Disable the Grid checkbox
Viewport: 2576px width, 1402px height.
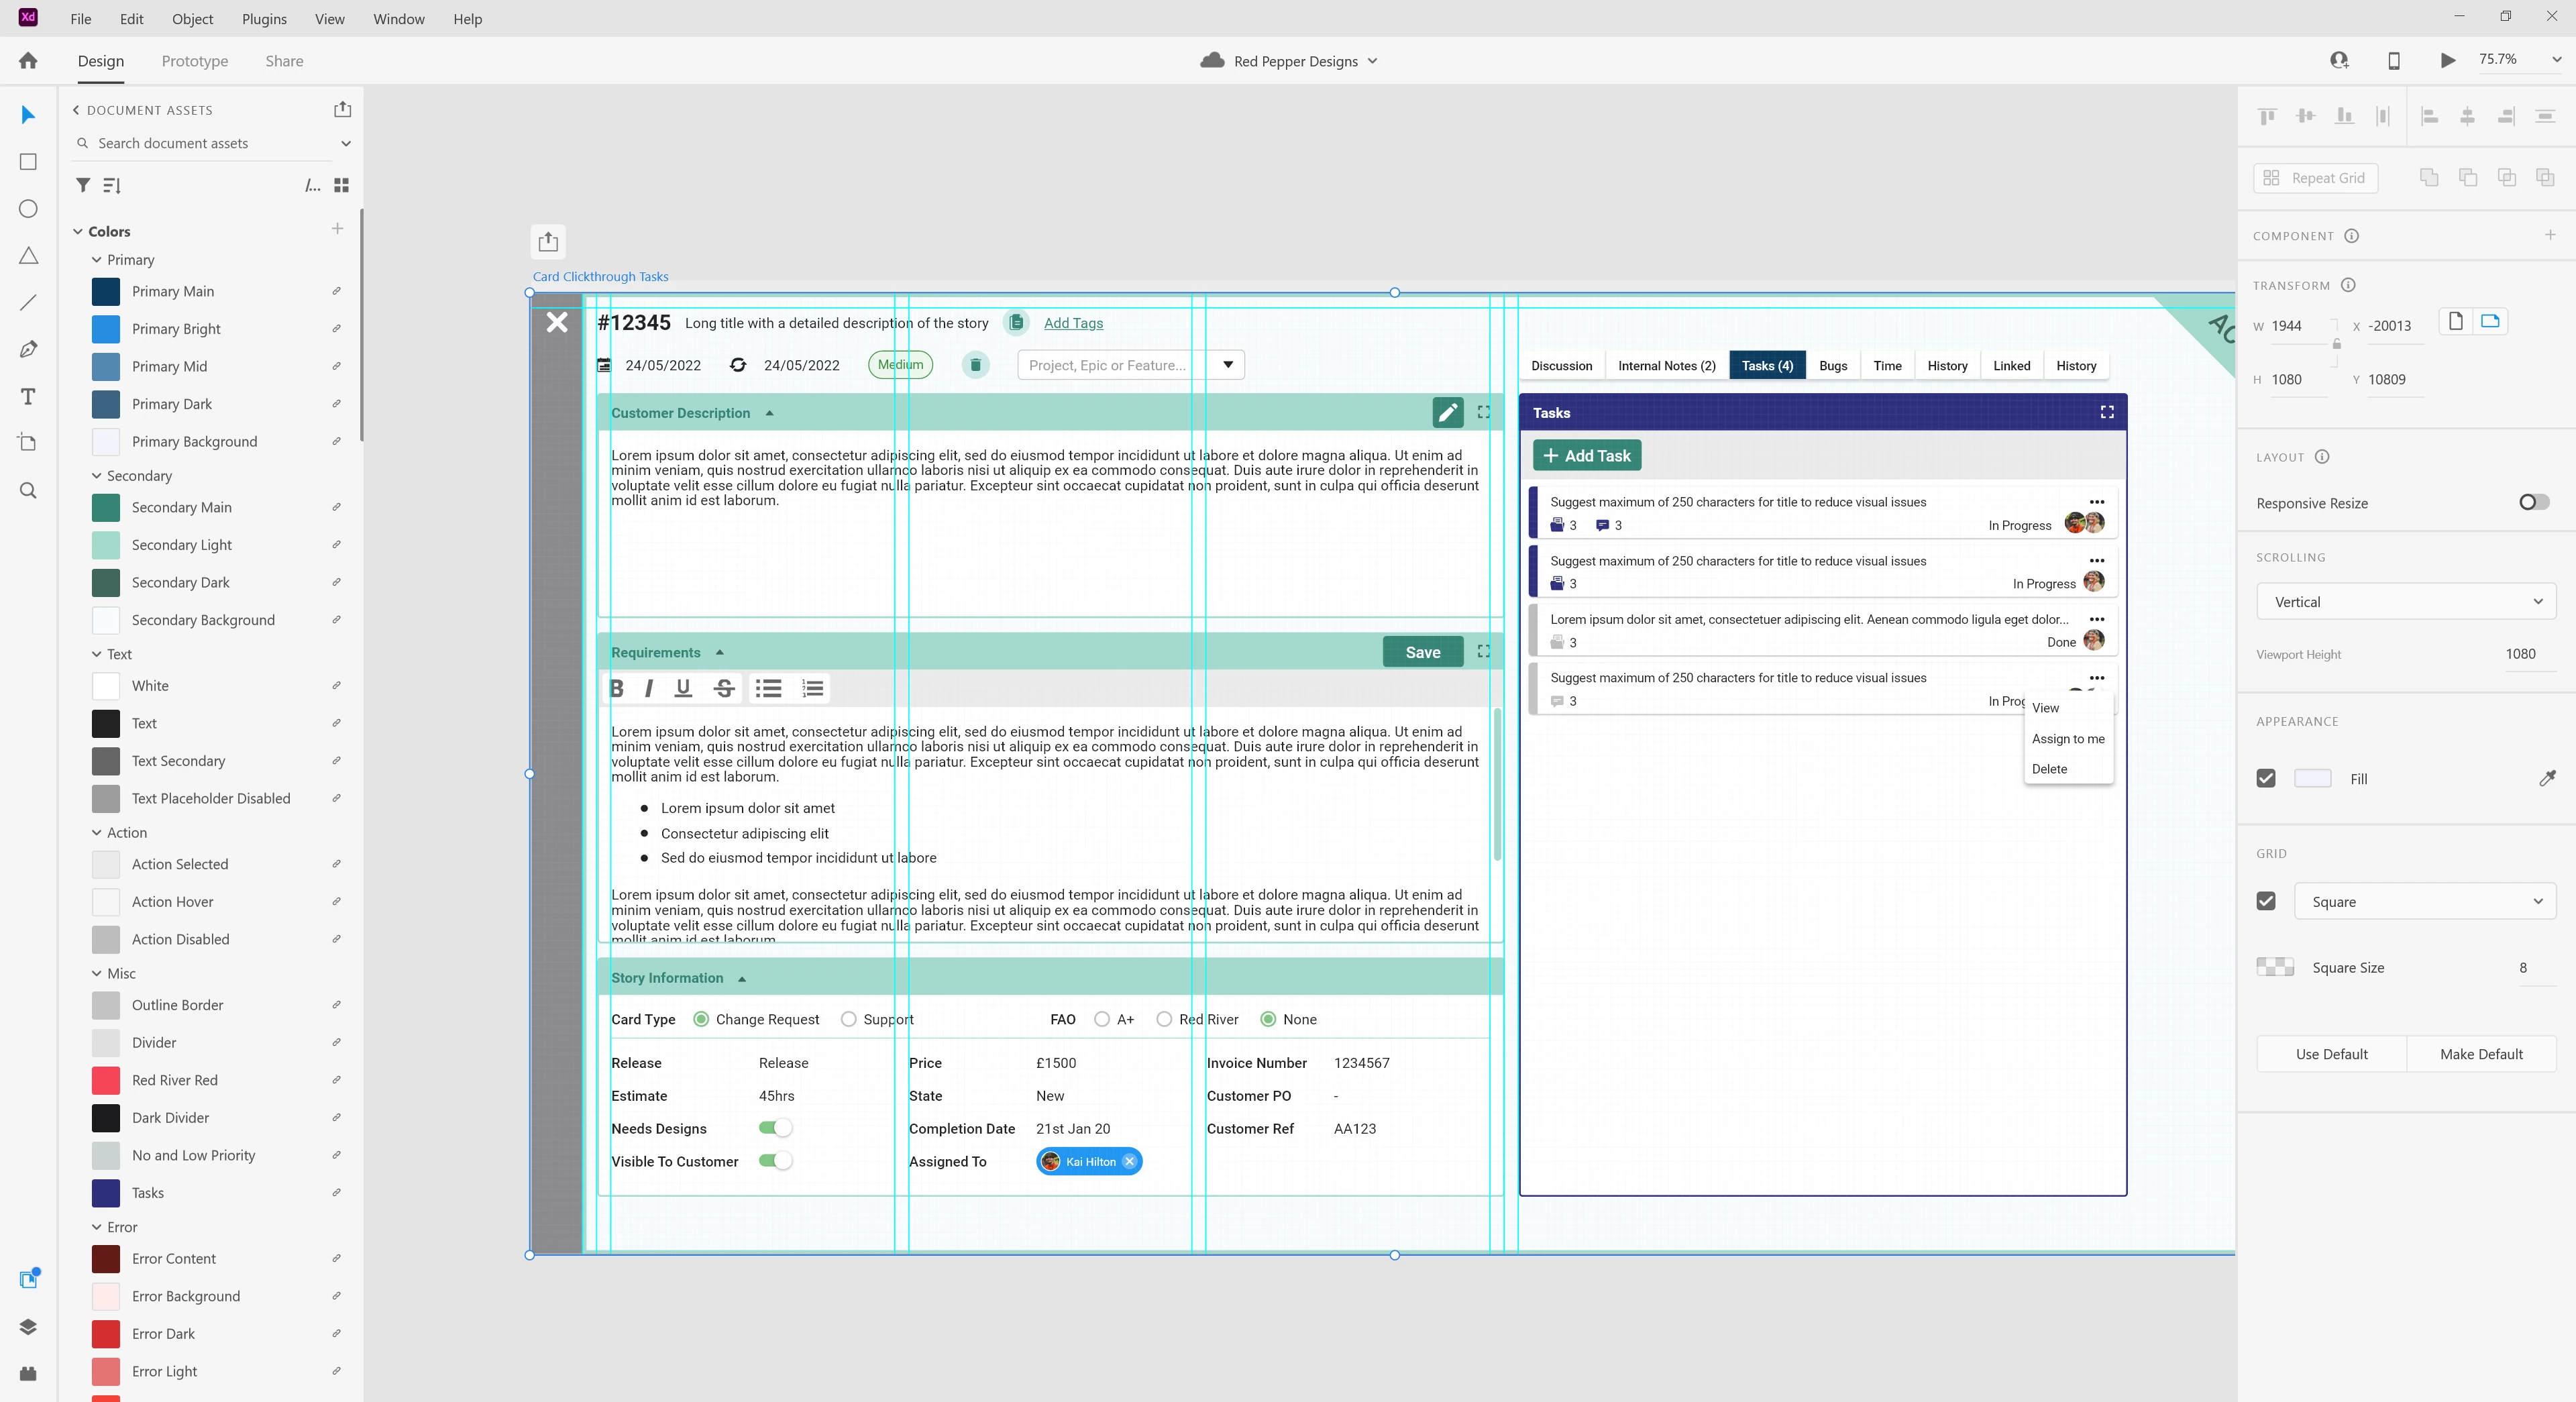pos(2266,901)
